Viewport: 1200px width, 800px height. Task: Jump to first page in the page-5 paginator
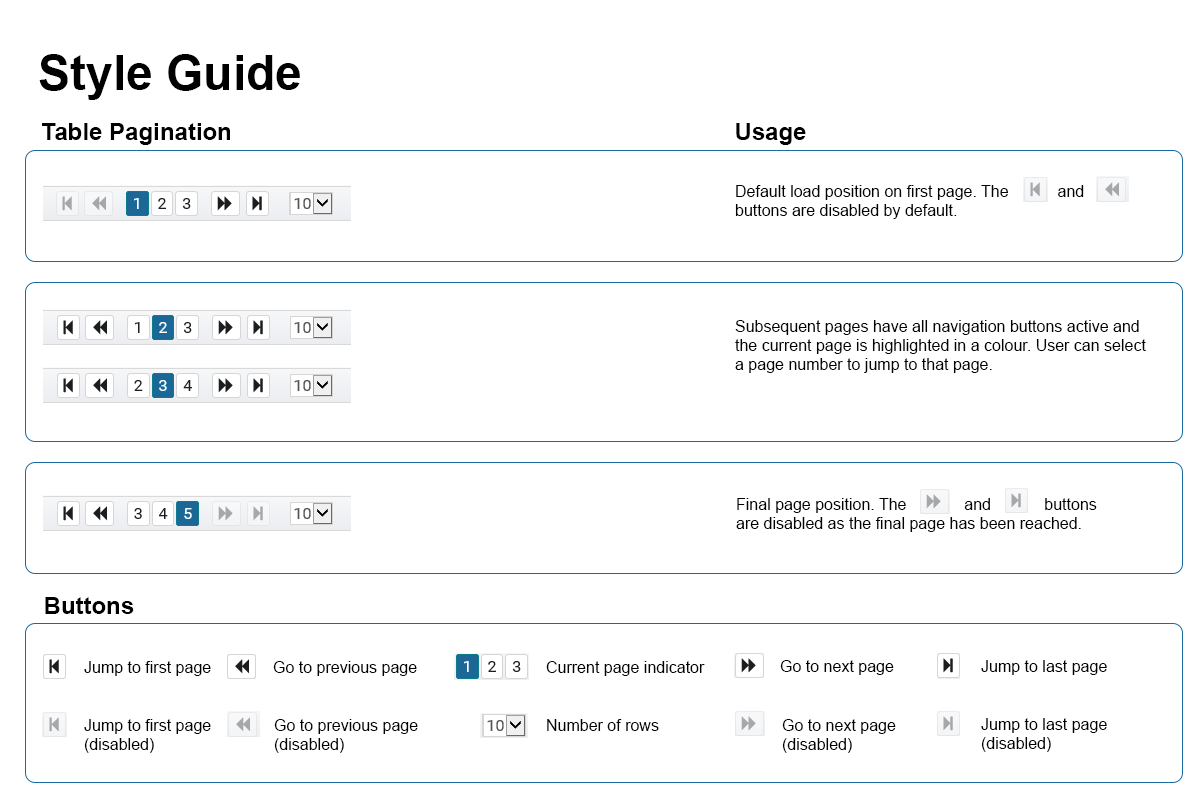click(x=68, y=514)
